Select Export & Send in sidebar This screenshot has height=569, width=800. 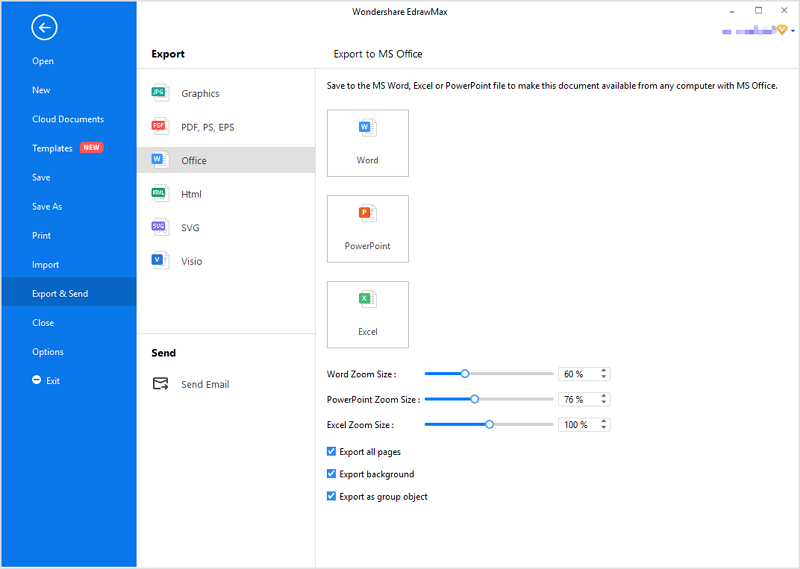[69, 292]
